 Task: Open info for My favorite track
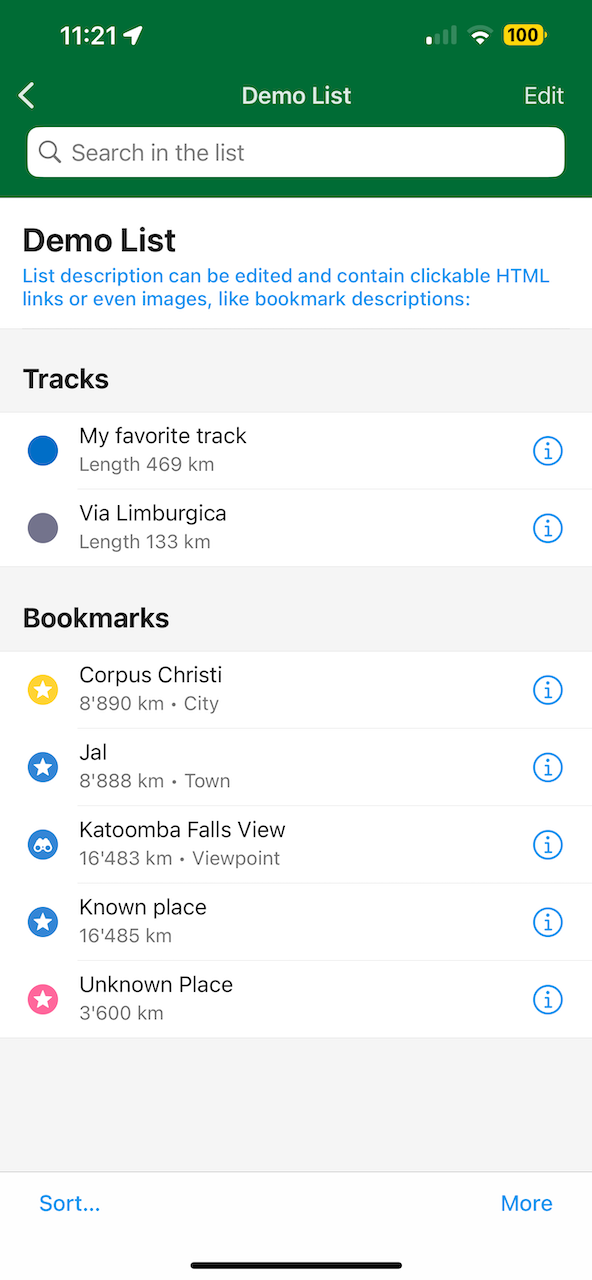coord(547,451)
